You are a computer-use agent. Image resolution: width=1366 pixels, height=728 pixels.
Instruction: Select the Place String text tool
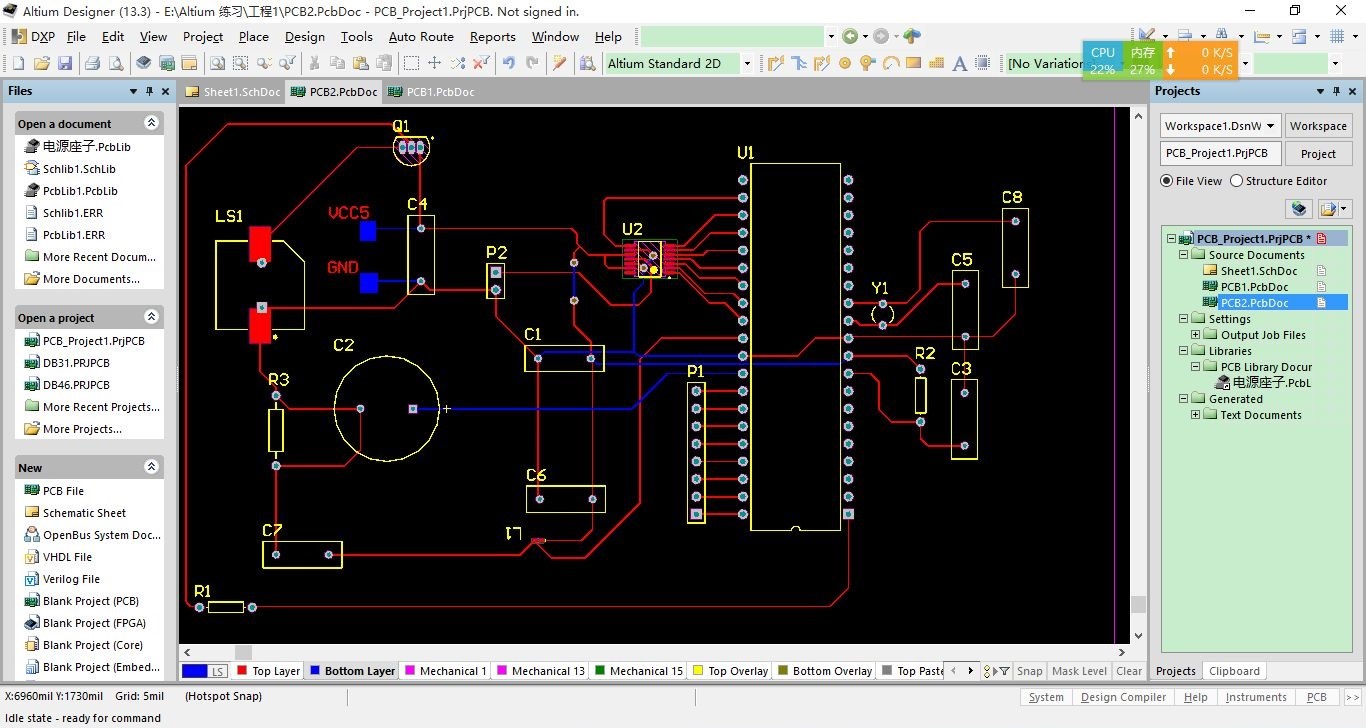pyautogui.click(x=960, y=63)
